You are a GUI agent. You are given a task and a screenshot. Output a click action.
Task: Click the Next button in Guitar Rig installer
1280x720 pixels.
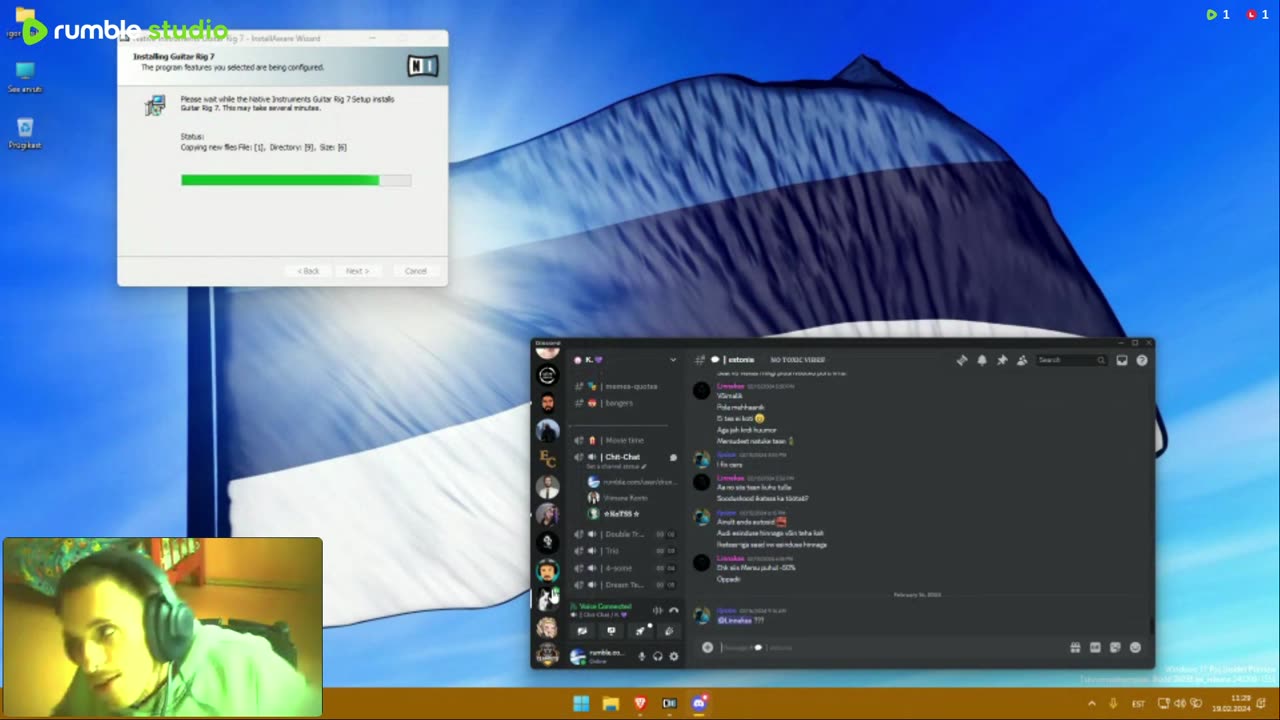tap(357, 271)
